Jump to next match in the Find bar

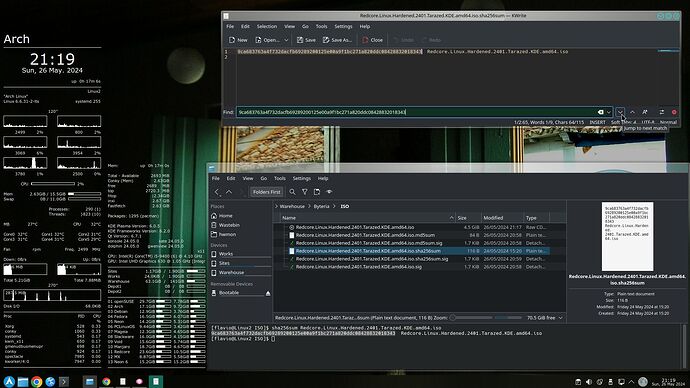[620, 112]
